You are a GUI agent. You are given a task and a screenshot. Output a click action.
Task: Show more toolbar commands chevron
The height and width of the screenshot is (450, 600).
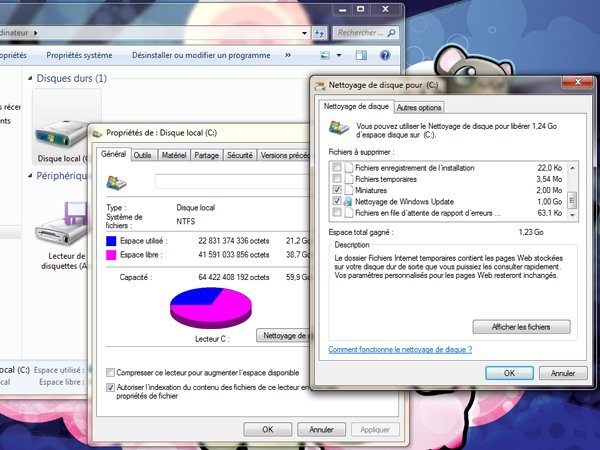(288, 55)
